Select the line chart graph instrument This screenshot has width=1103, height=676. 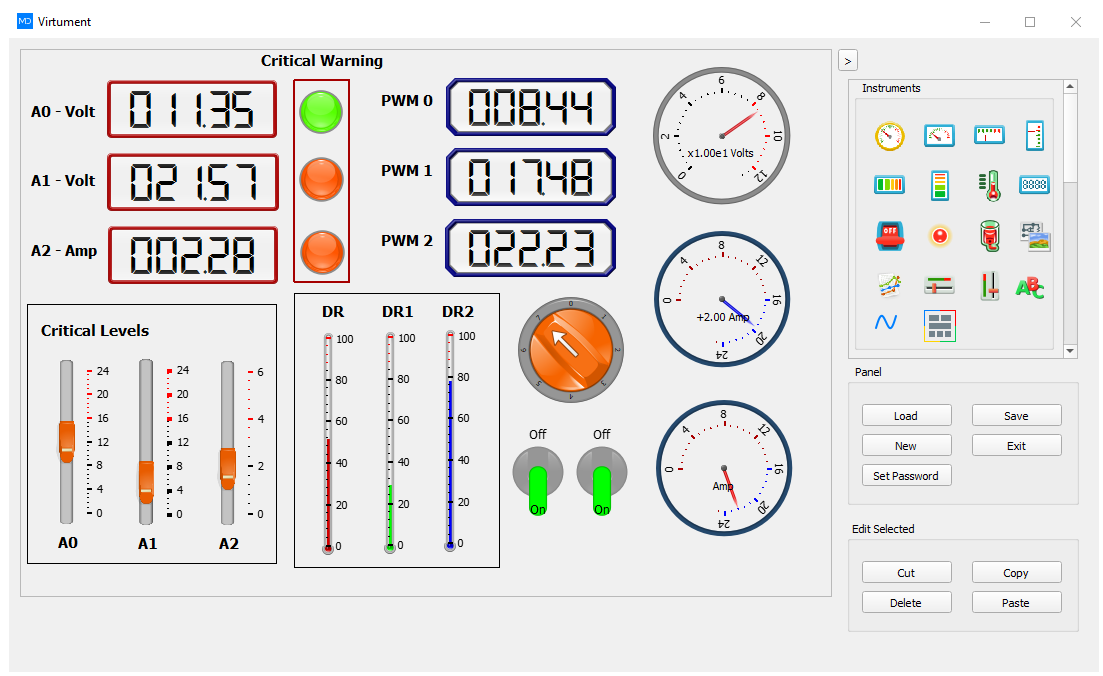click(x=888, y=287)
